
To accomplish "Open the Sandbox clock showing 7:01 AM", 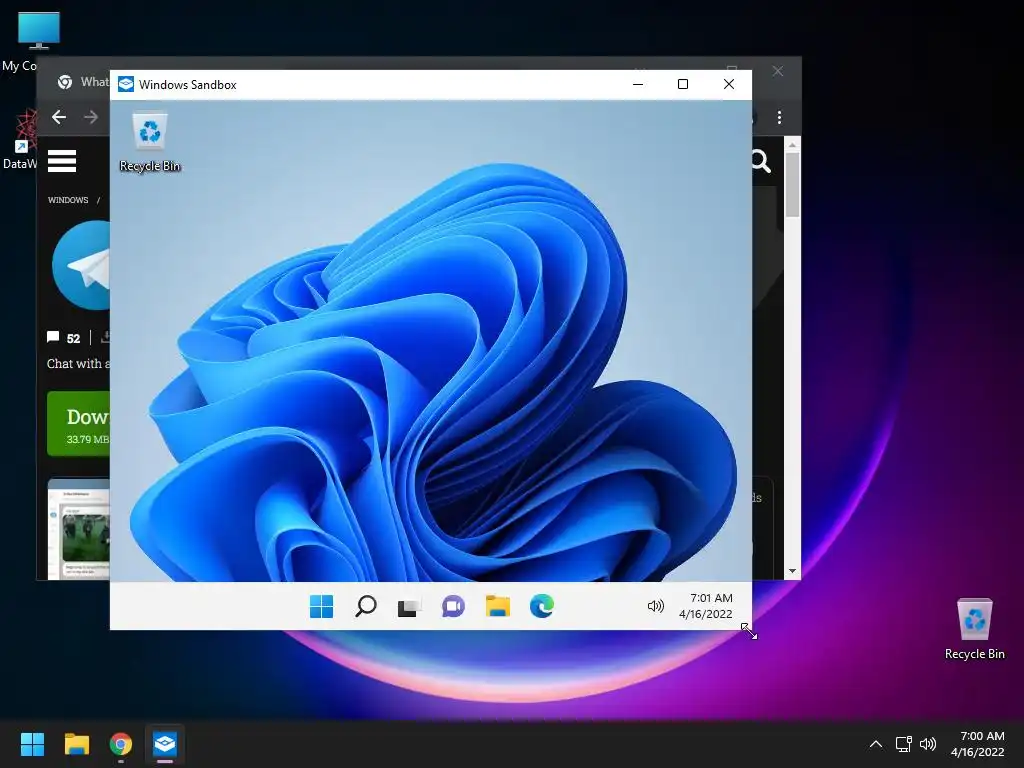I will [706, 606].
